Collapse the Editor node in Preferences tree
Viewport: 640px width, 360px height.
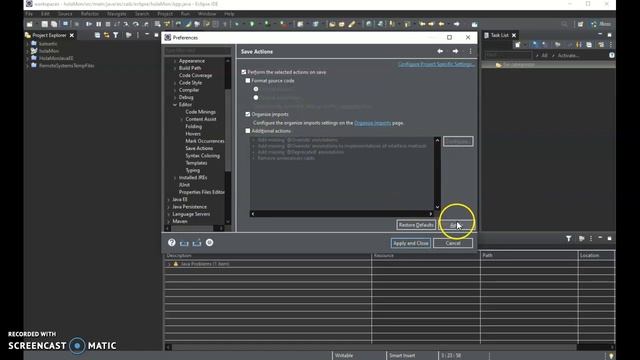[x=175, y=105]
